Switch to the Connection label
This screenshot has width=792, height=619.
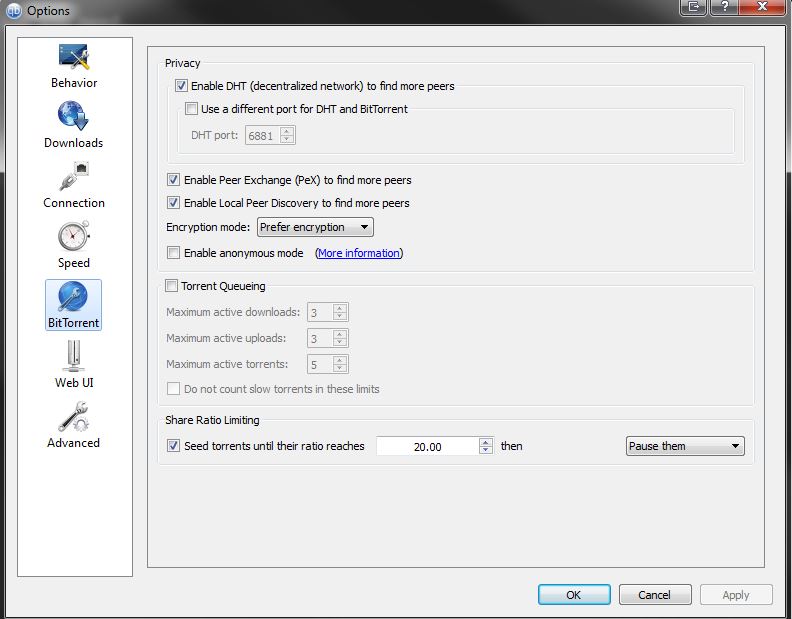pyautogui.click(x=74, y=203)
